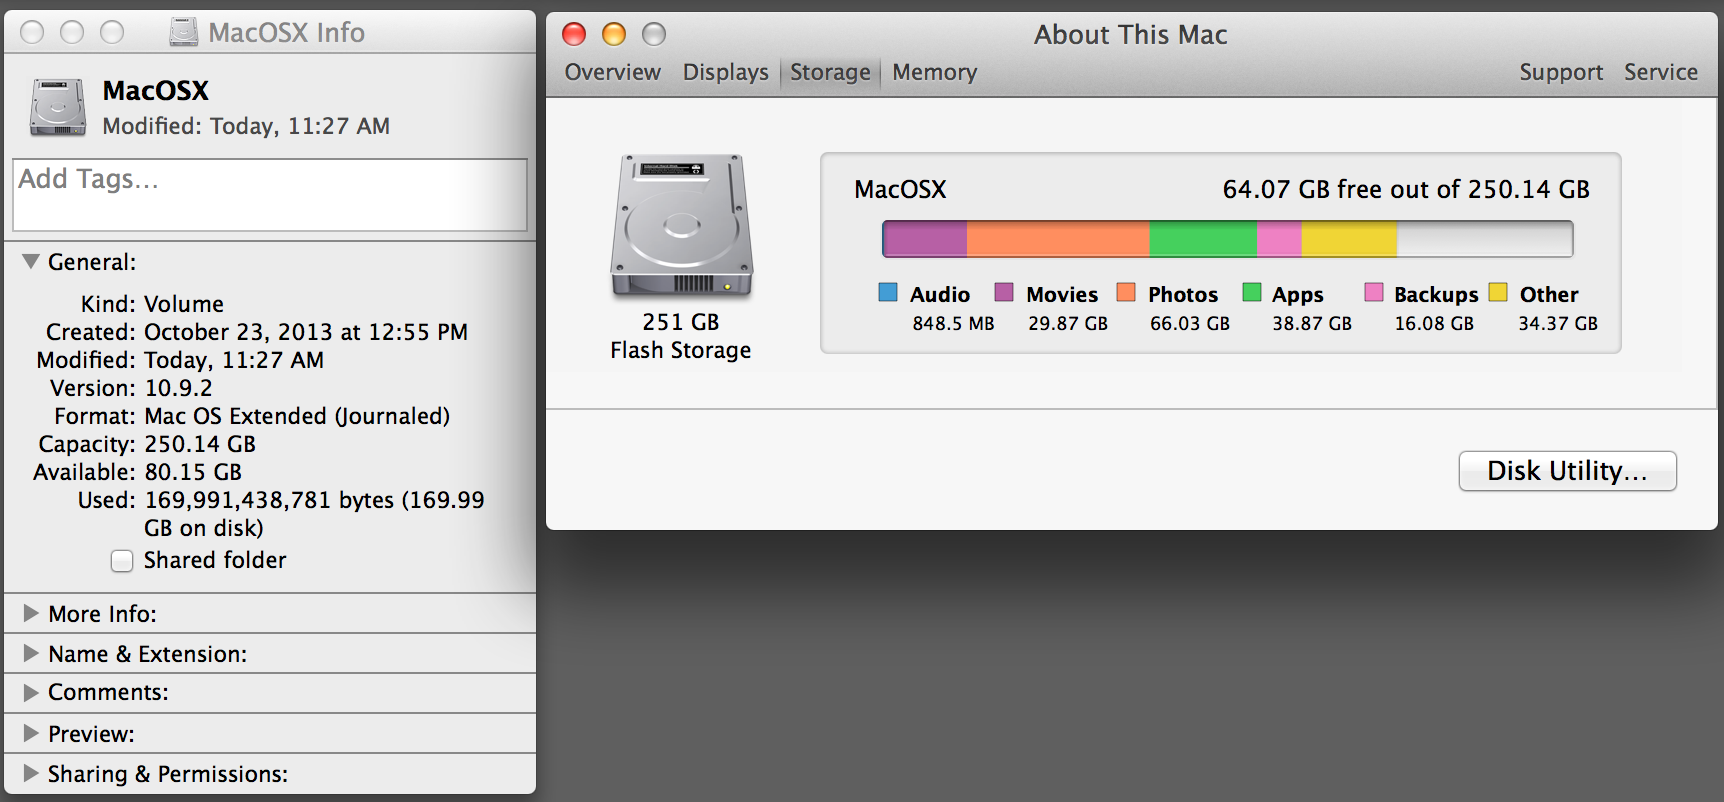The width and height of the screenshot is (1724, 802).
Task: Click the Other size 34.37 GB
Action: point(1558,323)
